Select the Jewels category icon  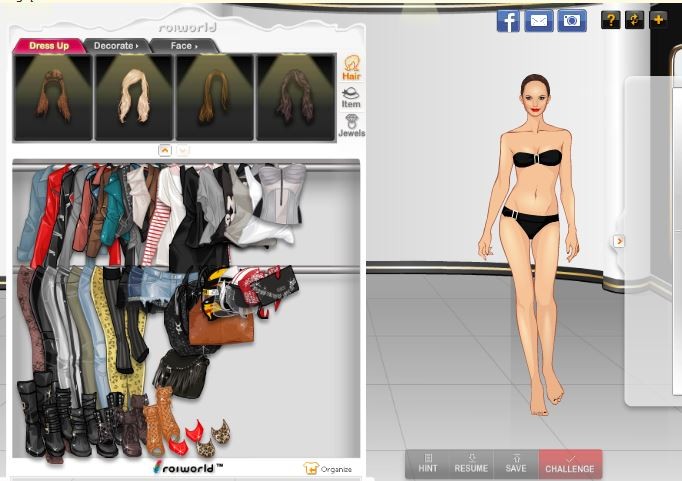(x=351, y=125)
